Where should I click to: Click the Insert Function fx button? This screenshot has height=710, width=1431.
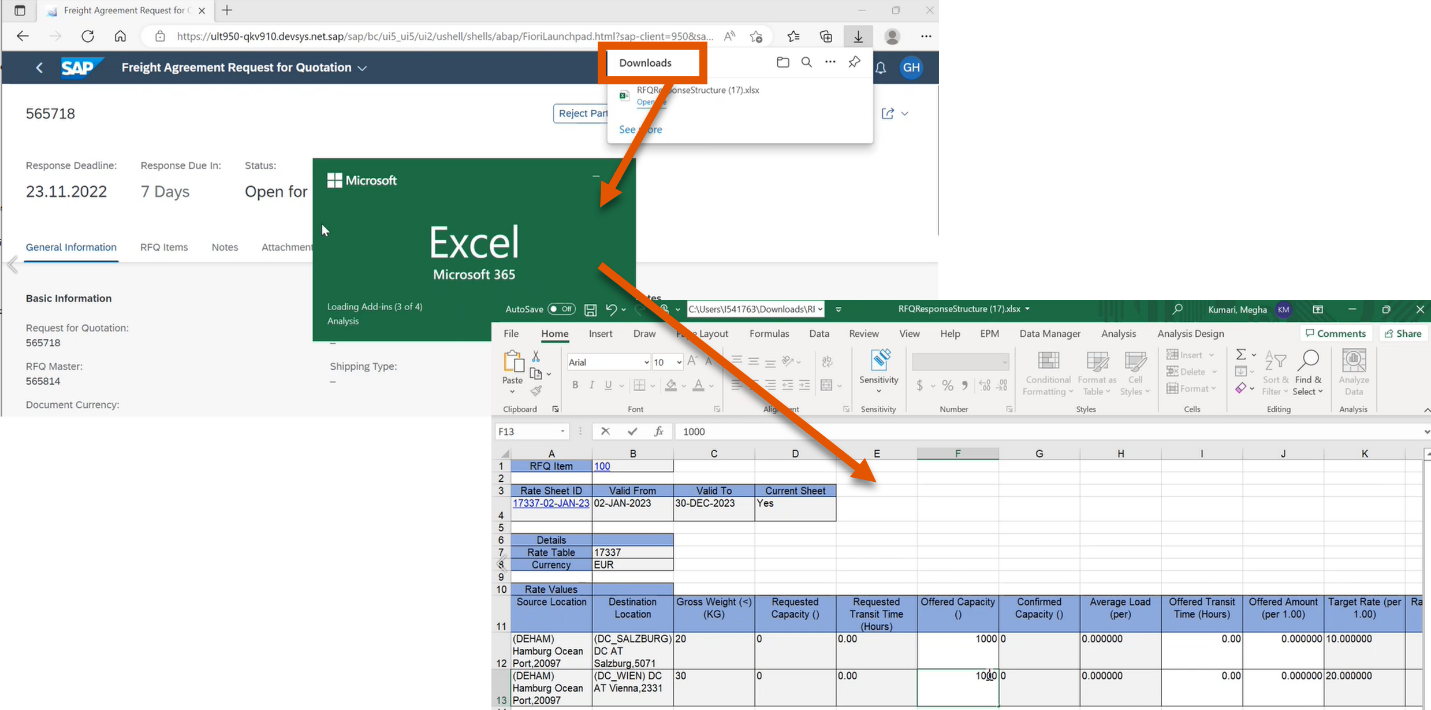pyautogui.click(x=659, y=432)
